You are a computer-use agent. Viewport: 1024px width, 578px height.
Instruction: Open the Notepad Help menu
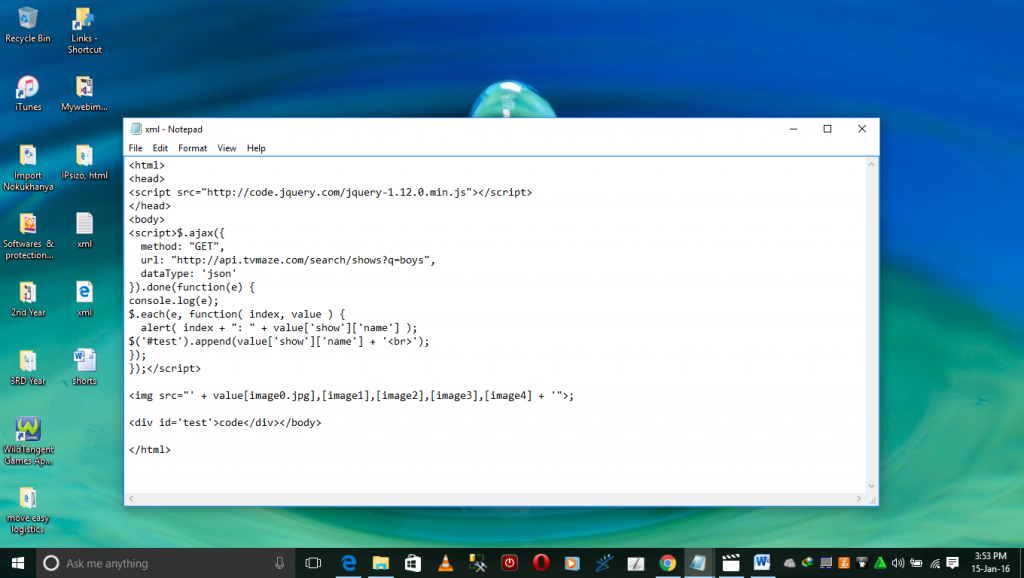tap(256, 148)
